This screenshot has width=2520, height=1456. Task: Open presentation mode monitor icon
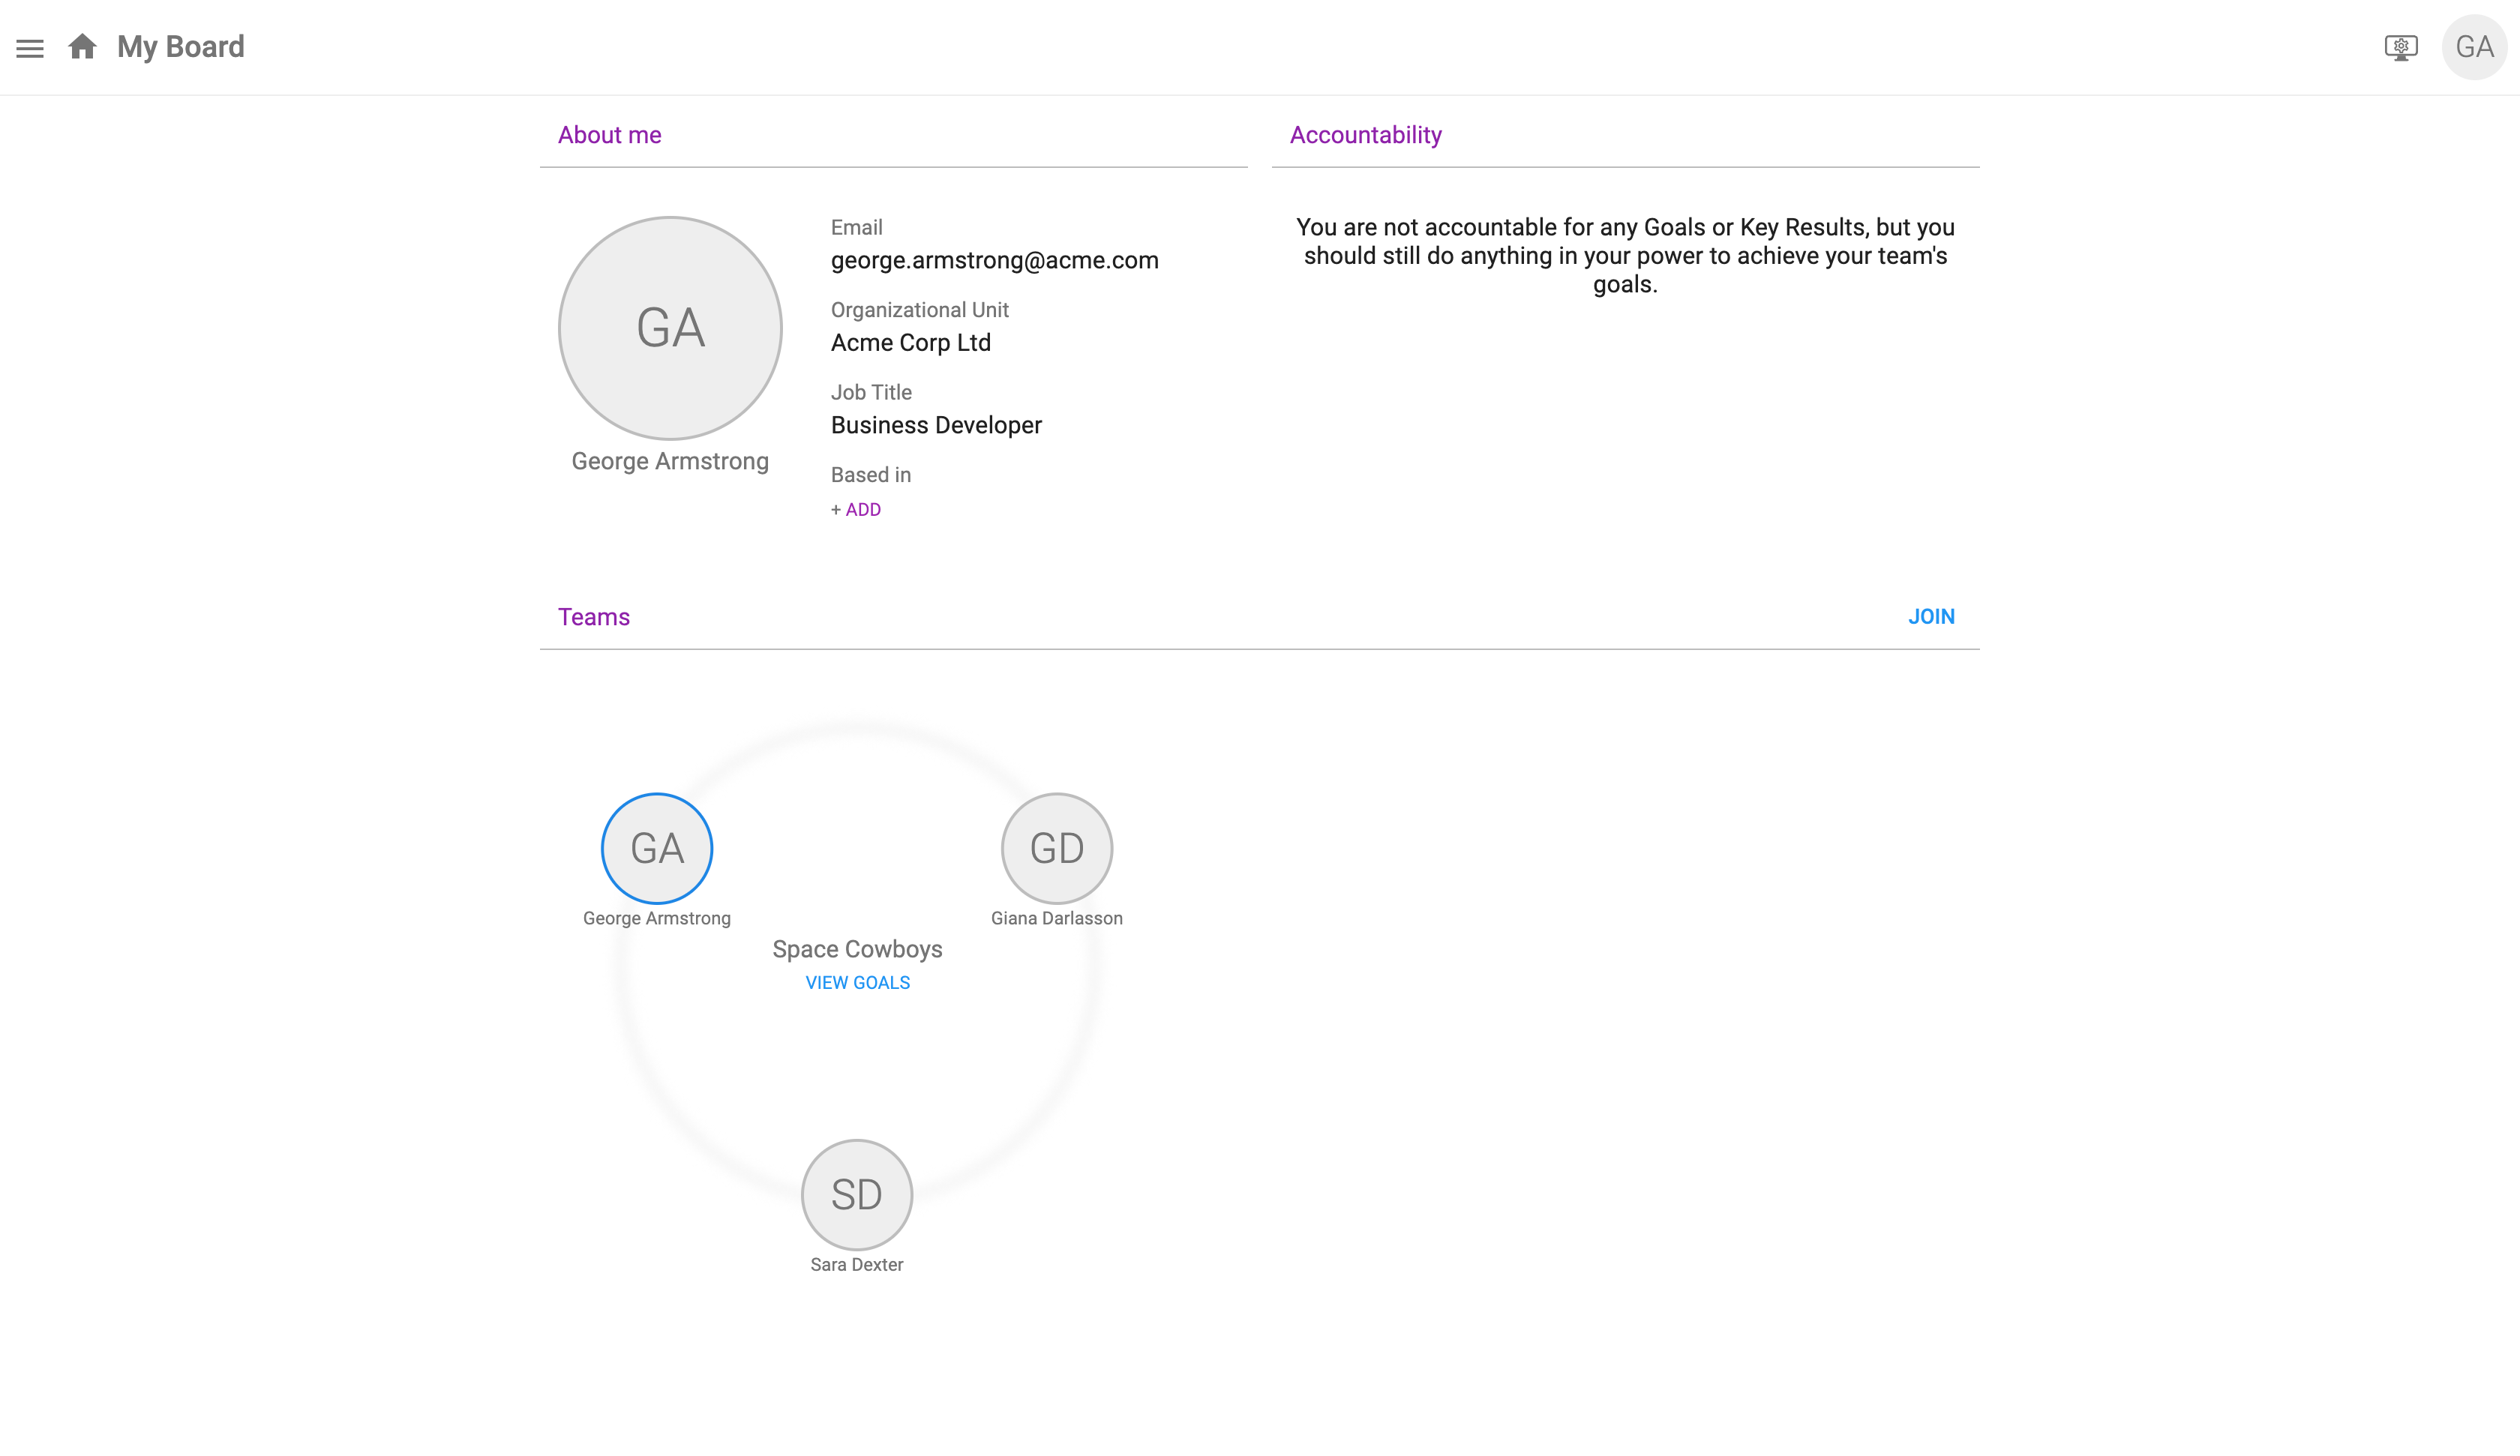(x=2401, y=47)
